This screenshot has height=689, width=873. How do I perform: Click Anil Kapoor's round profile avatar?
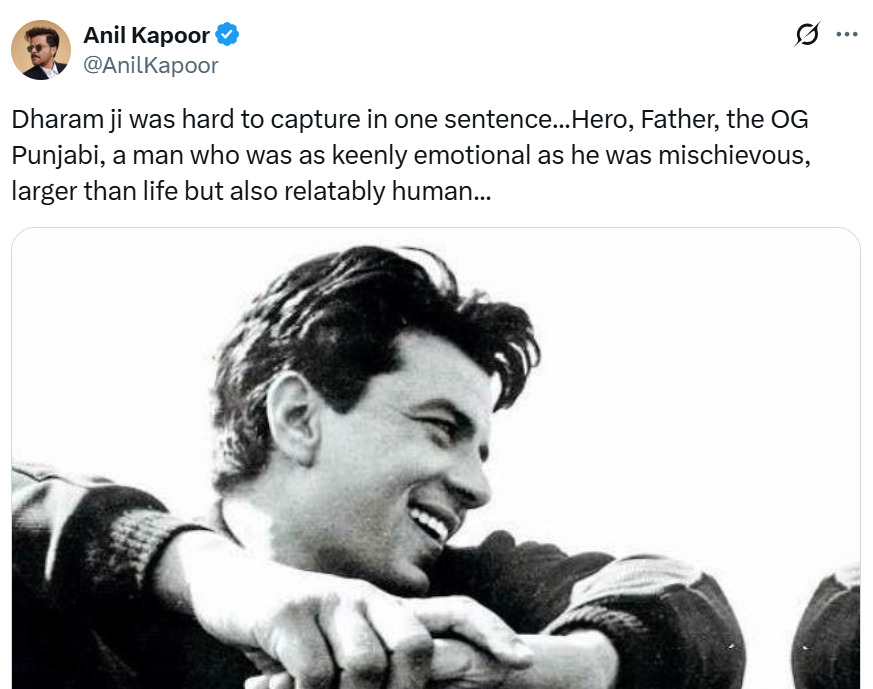pyautogui.click(x=40, y=50)
